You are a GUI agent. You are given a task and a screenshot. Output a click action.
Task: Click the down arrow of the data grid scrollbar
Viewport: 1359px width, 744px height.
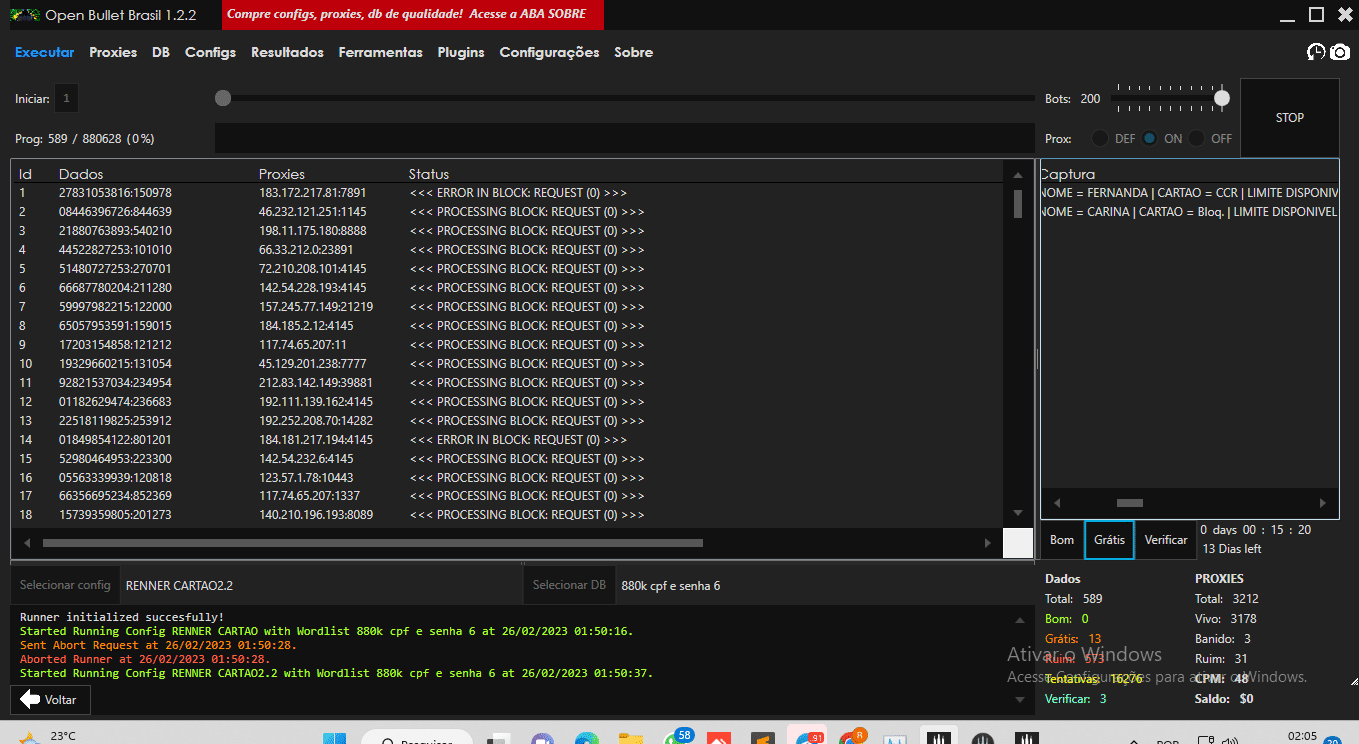tap(1018, 513)
